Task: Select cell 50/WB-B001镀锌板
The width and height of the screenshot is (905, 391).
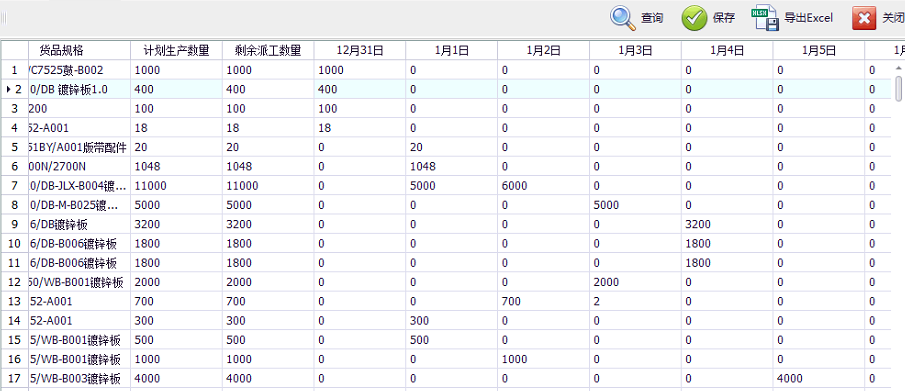Action: [80, 282]
